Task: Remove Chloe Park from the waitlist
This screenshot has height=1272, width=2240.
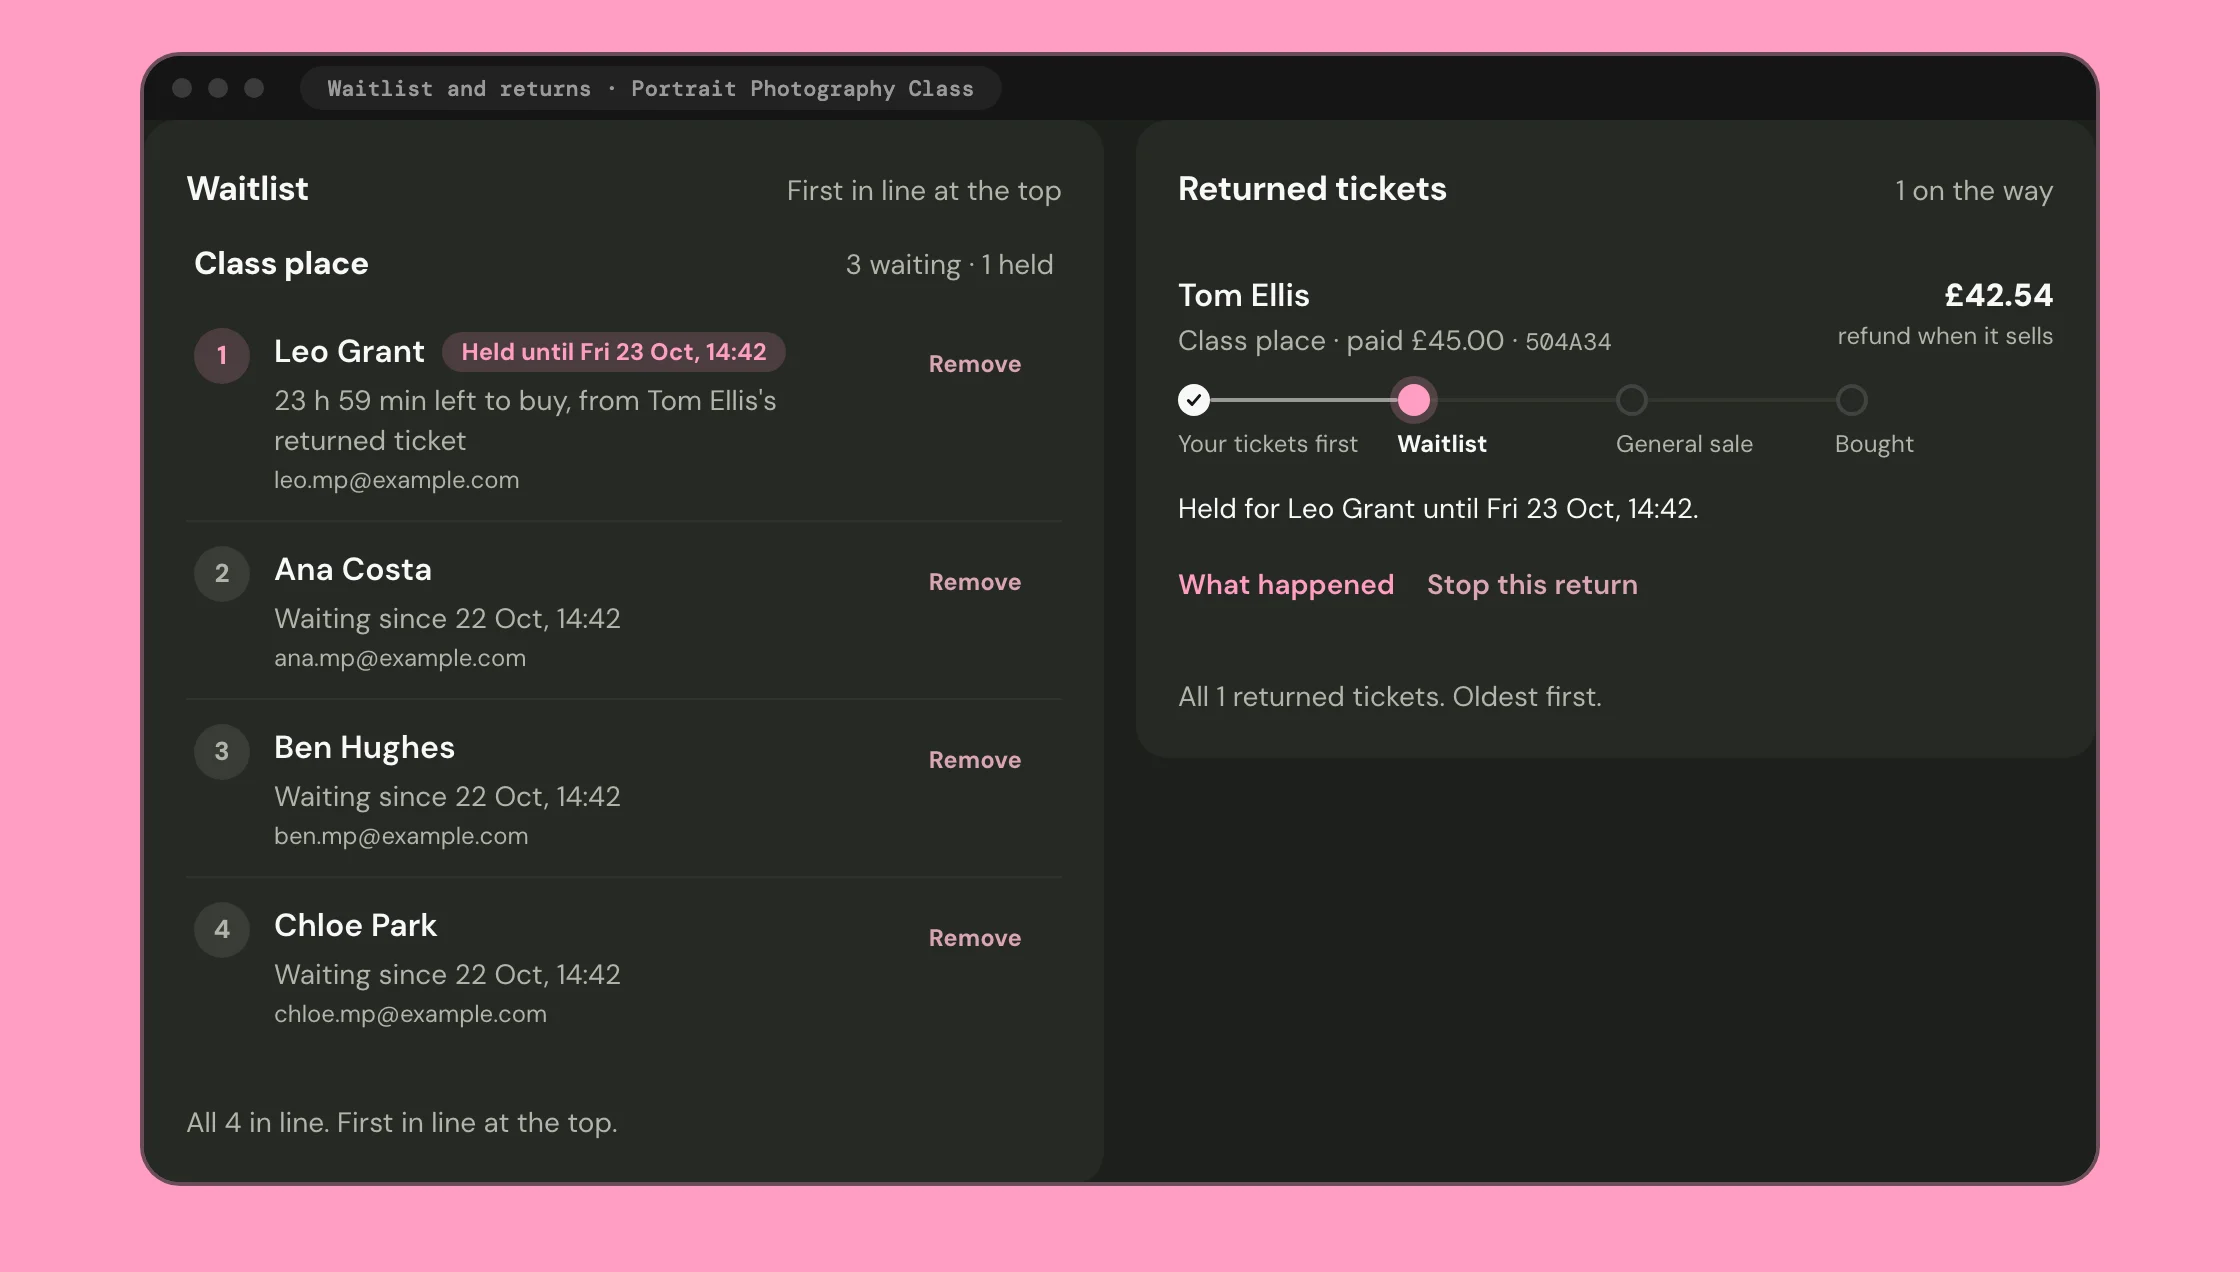Action: 974,938
